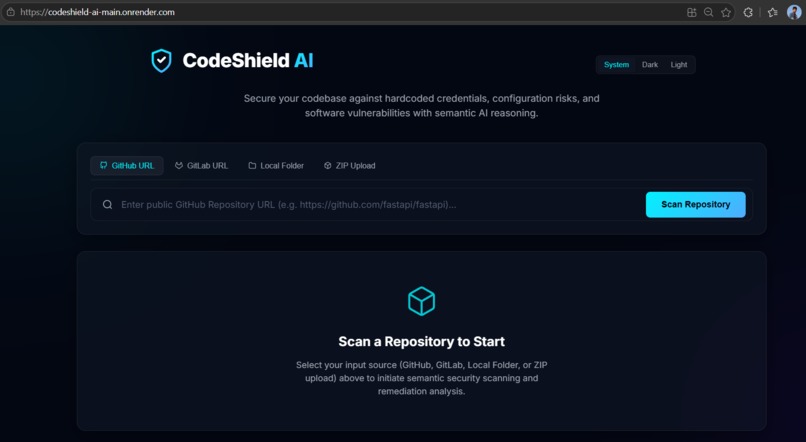The width and height of the screenshot is (806, 442).
Task: Click the 'Scan a Repository to Start' heading
Action: (422, 341)
